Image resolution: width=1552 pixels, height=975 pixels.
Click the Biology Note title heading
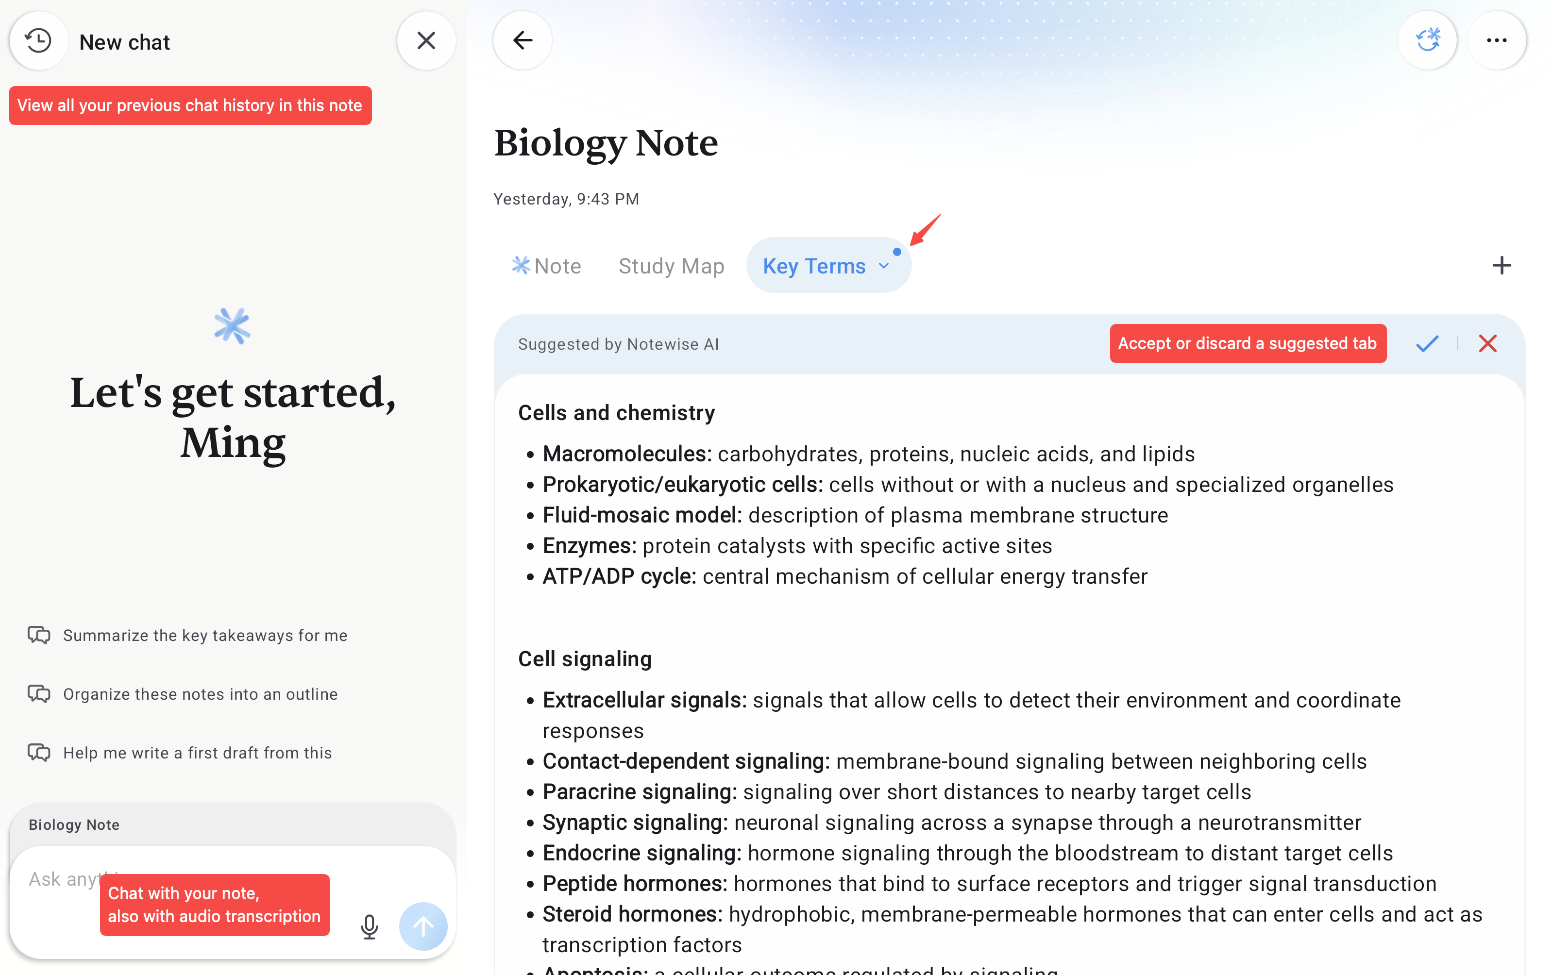click(606, 143)
